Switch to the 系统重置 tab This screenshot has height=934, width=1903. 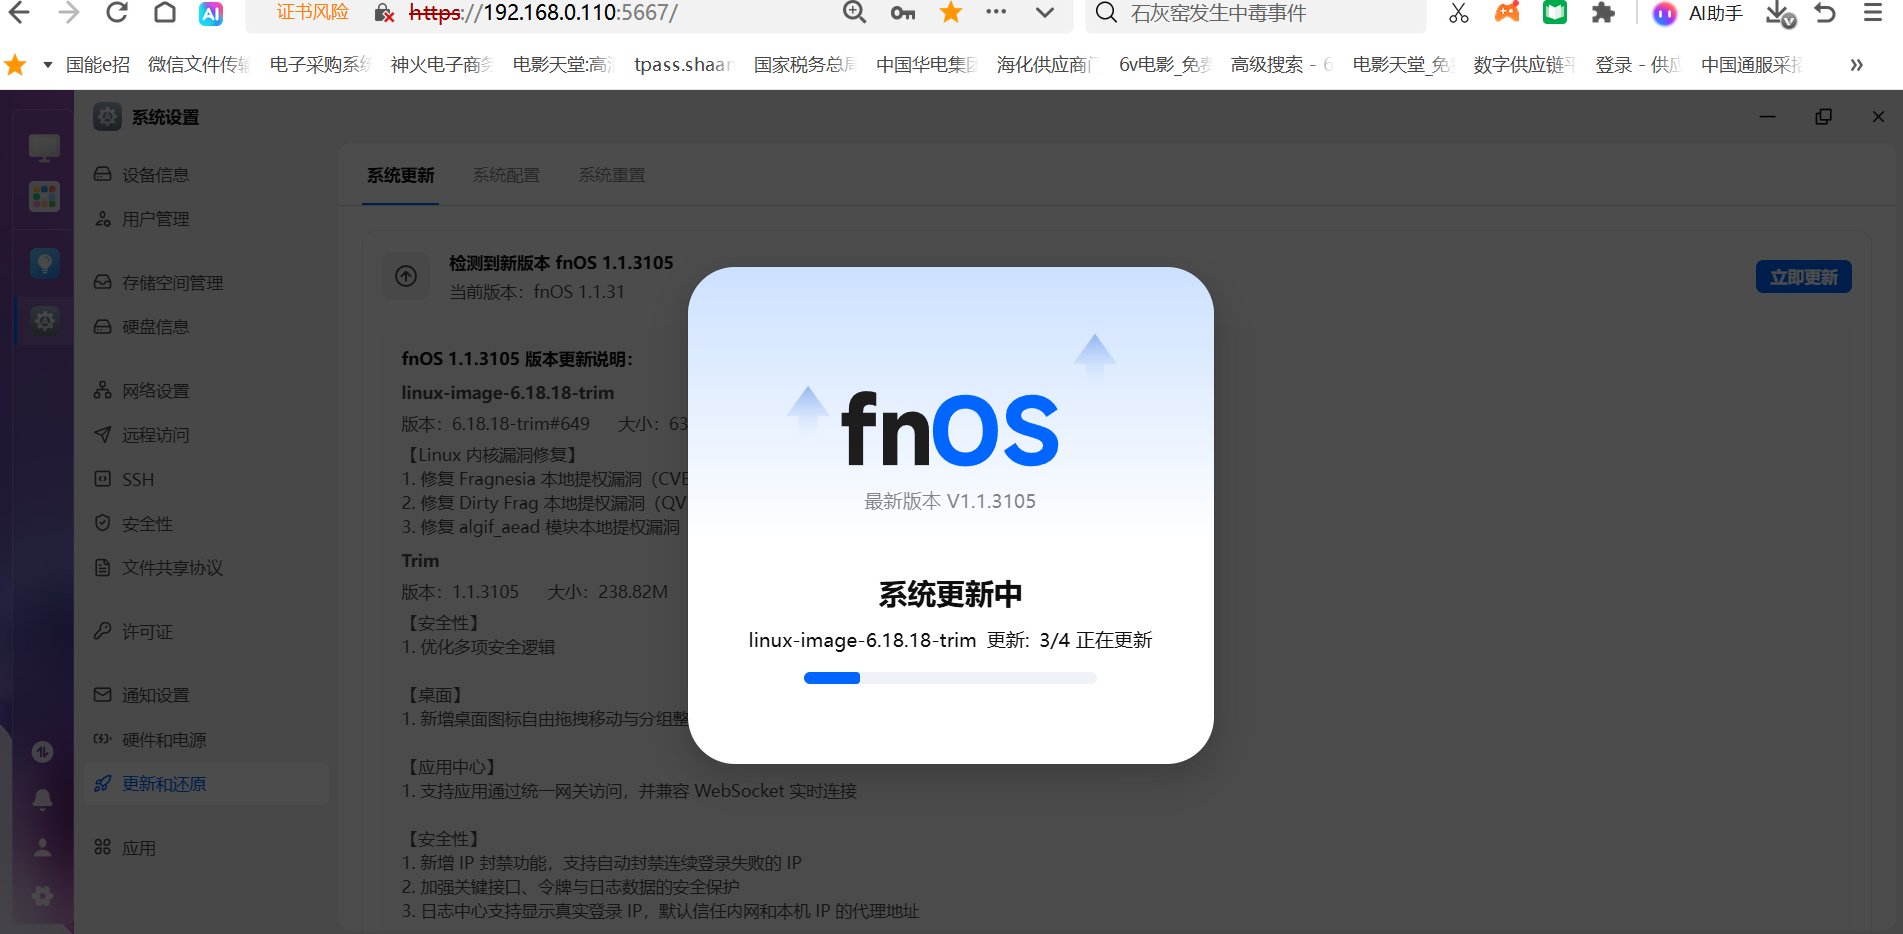[x=612, y=175]
